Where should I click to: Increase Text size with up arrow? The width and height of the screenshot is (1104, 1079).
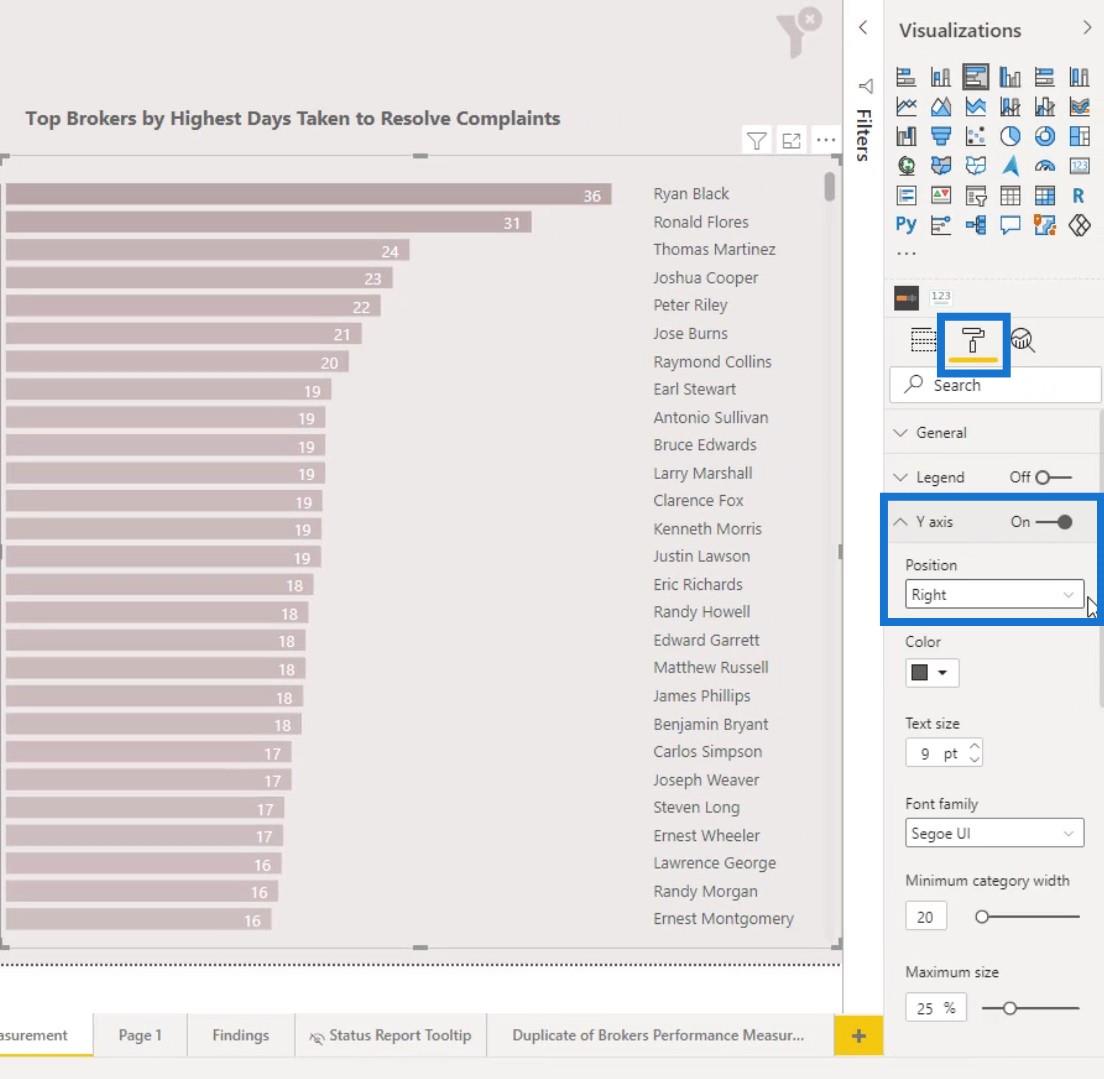[x=974, y=746]
